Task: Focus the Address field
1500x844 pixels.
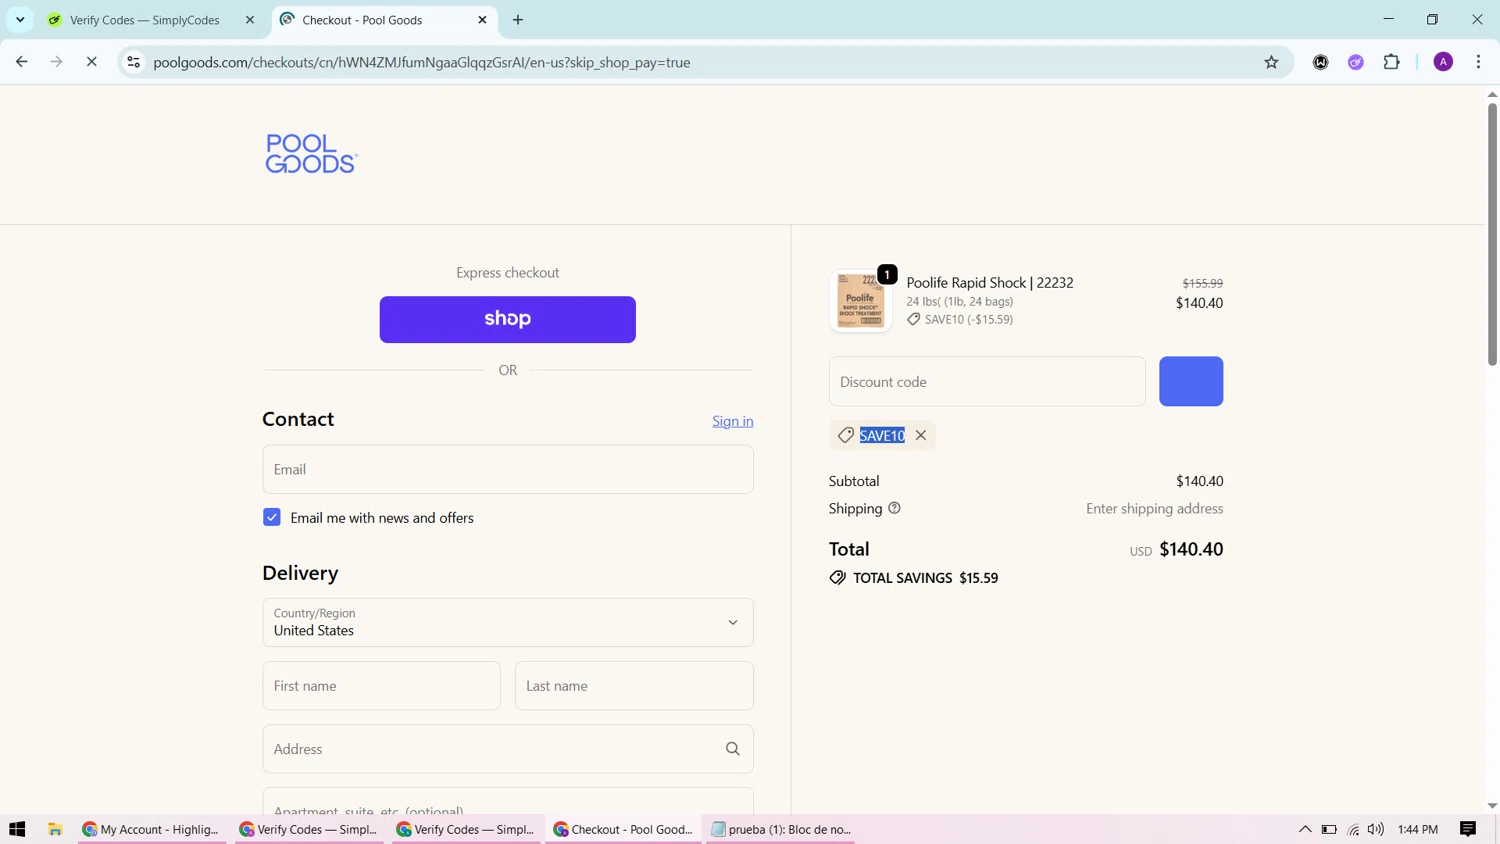Action: point(508,749)
